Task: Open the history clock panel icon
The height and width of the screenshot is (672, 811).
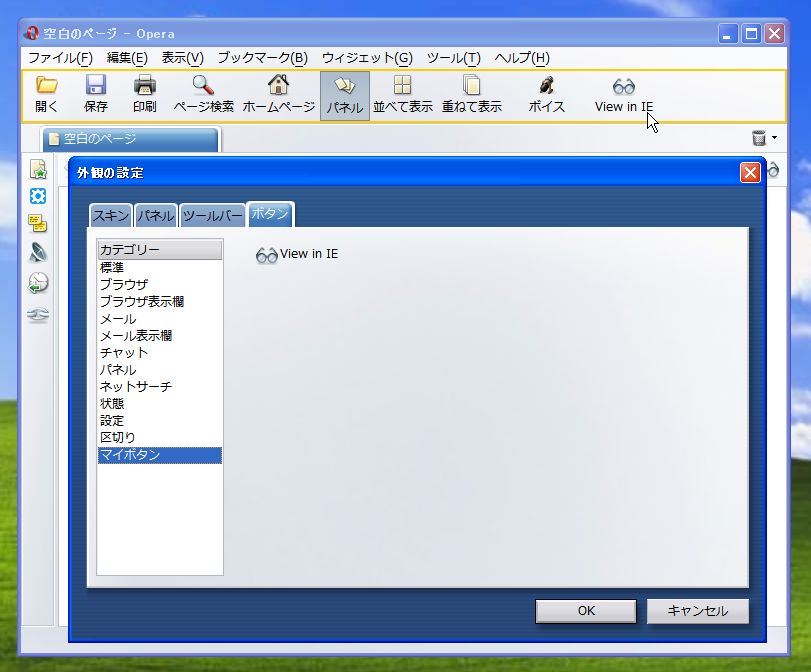Action: click(38, 283)
